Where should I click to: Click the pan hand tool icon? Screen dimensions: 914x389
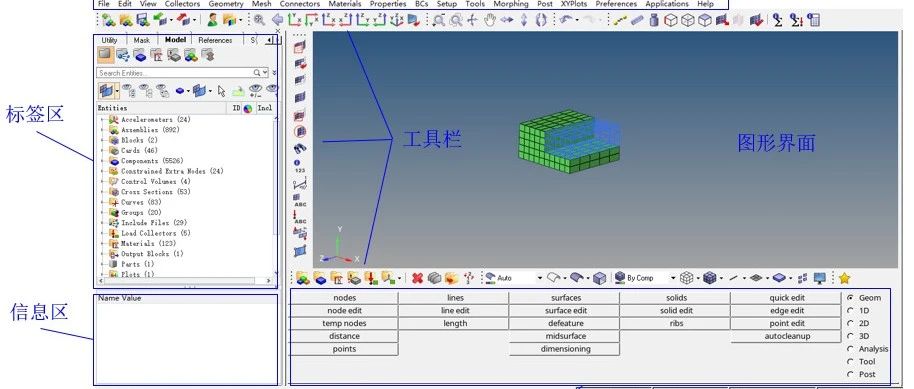(489, 20)
